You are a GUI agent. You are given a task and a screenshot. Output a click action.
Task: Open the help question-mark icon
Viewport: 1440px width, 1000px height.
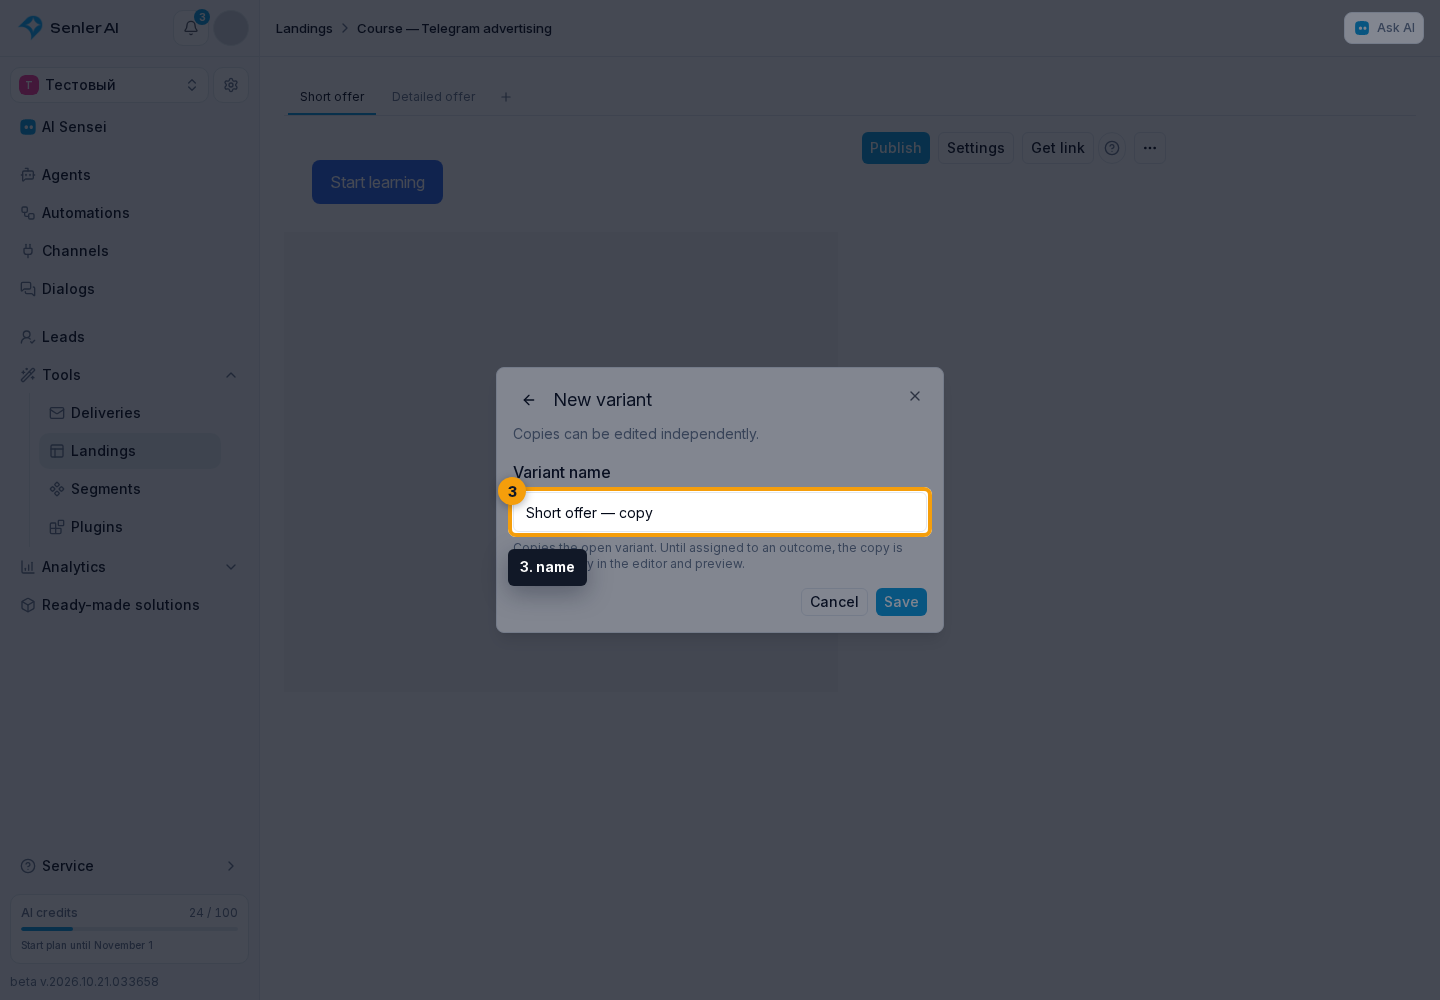coord(1112,148)
